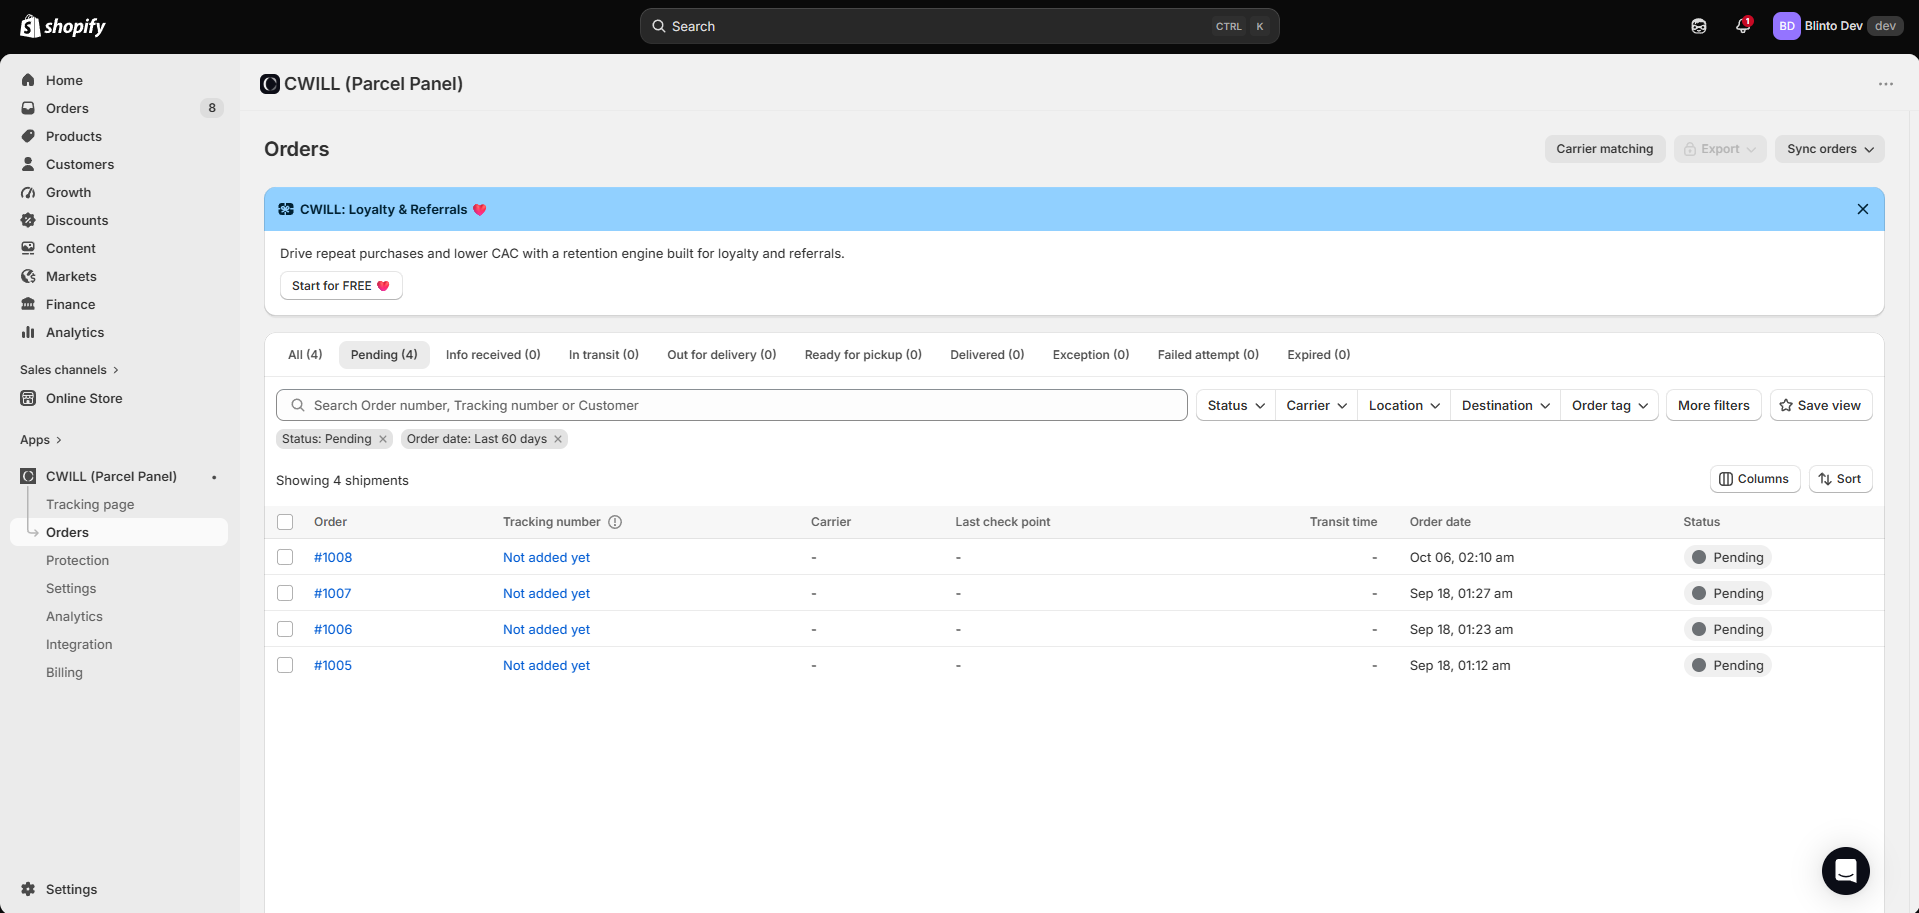Click the Home icon in the sidebar
This screenshot has width=1919, height=913.
coord(28,80)
